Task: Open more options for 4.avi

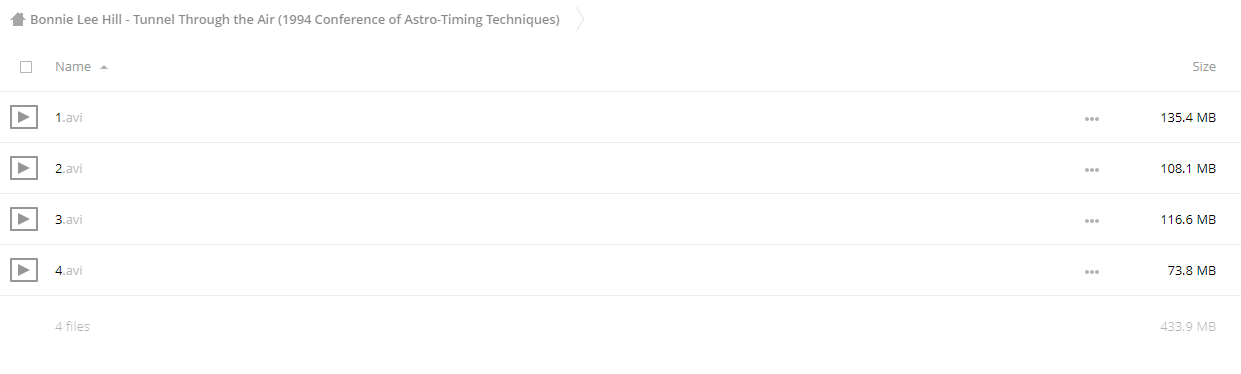Action: (1091, 271)
